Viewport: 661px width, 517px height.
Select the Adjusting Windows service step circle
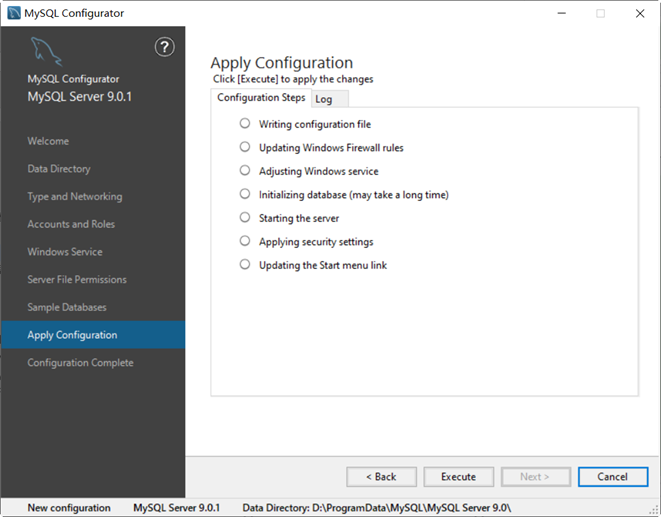(245, 171)
